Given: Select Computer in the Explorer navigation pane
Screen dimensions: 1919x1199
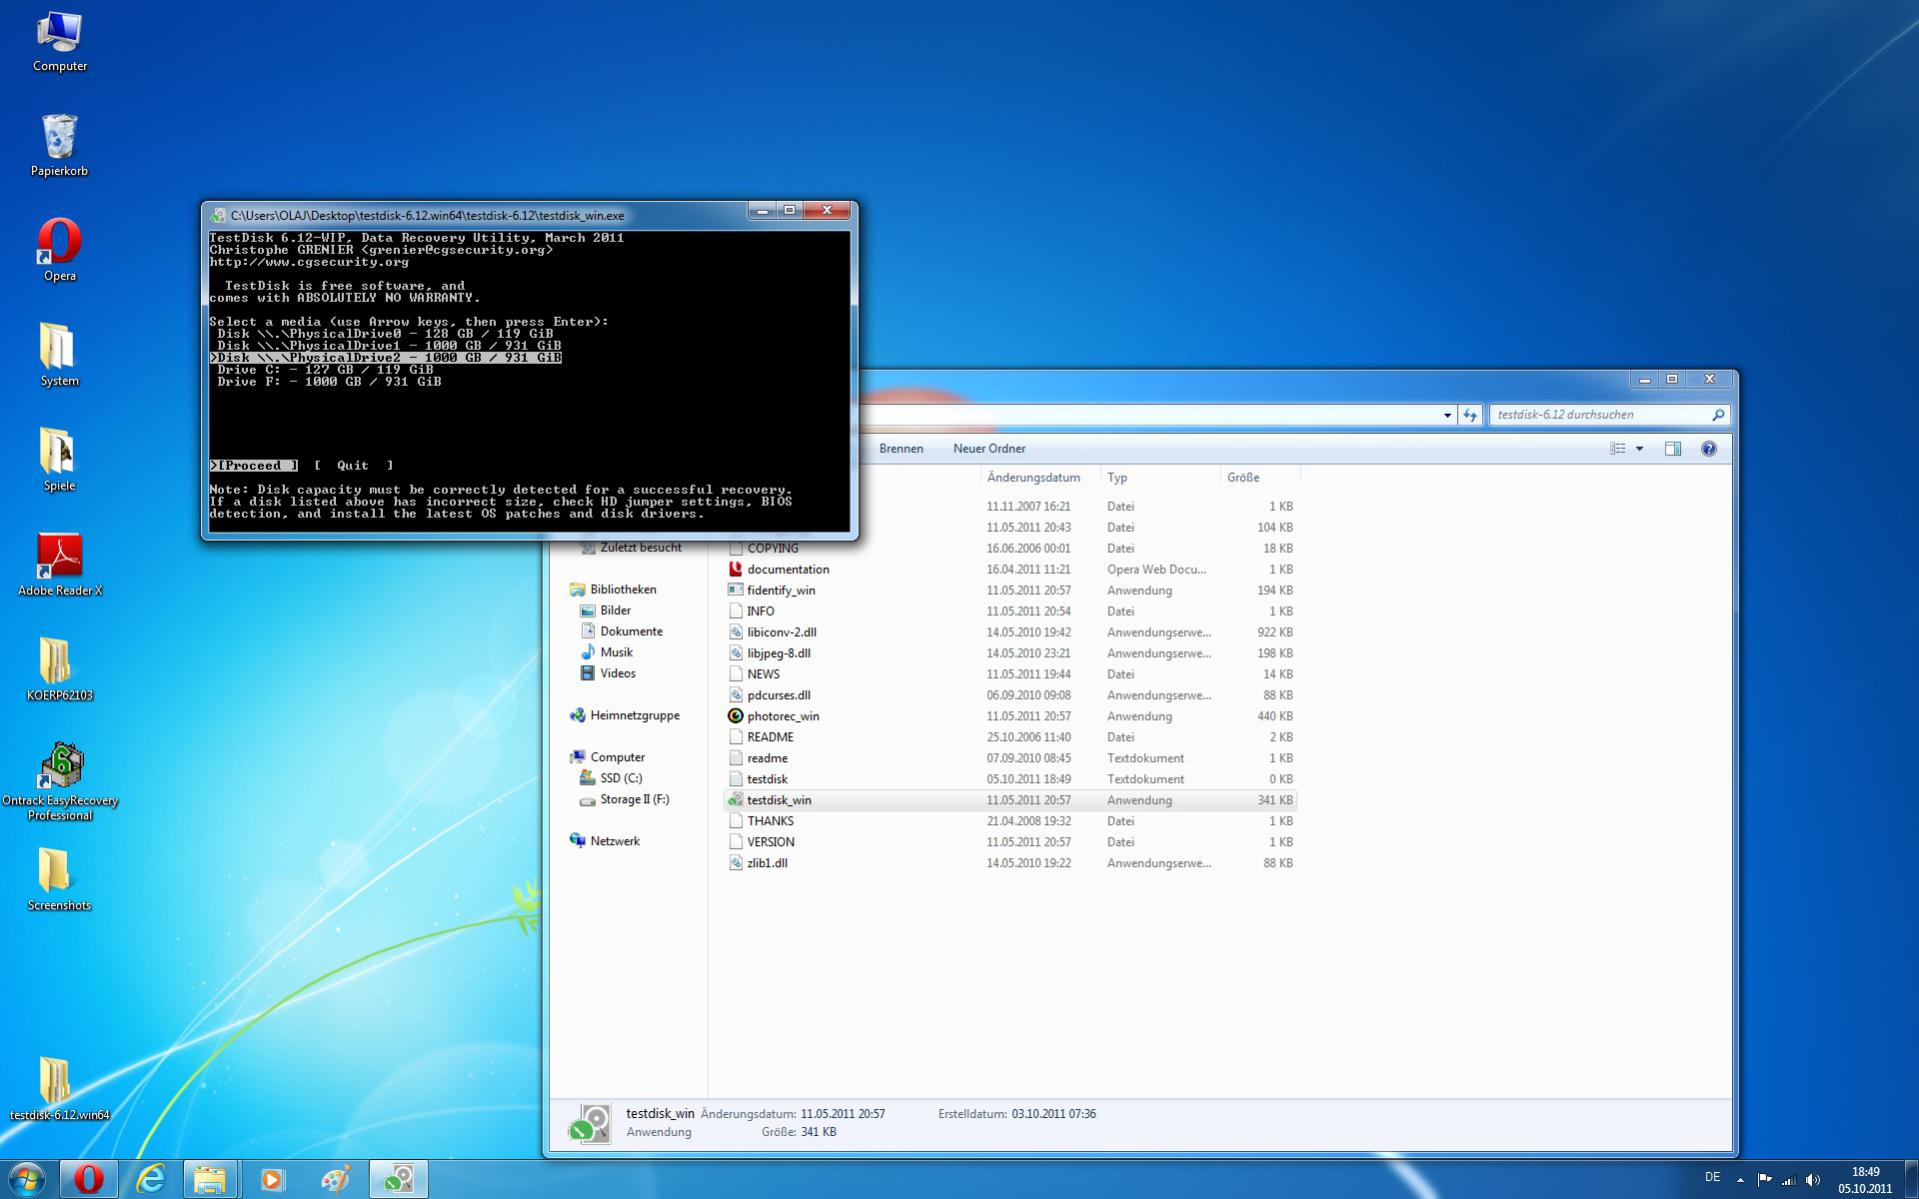Looking at the screenshot, I should tap(607, 758).
